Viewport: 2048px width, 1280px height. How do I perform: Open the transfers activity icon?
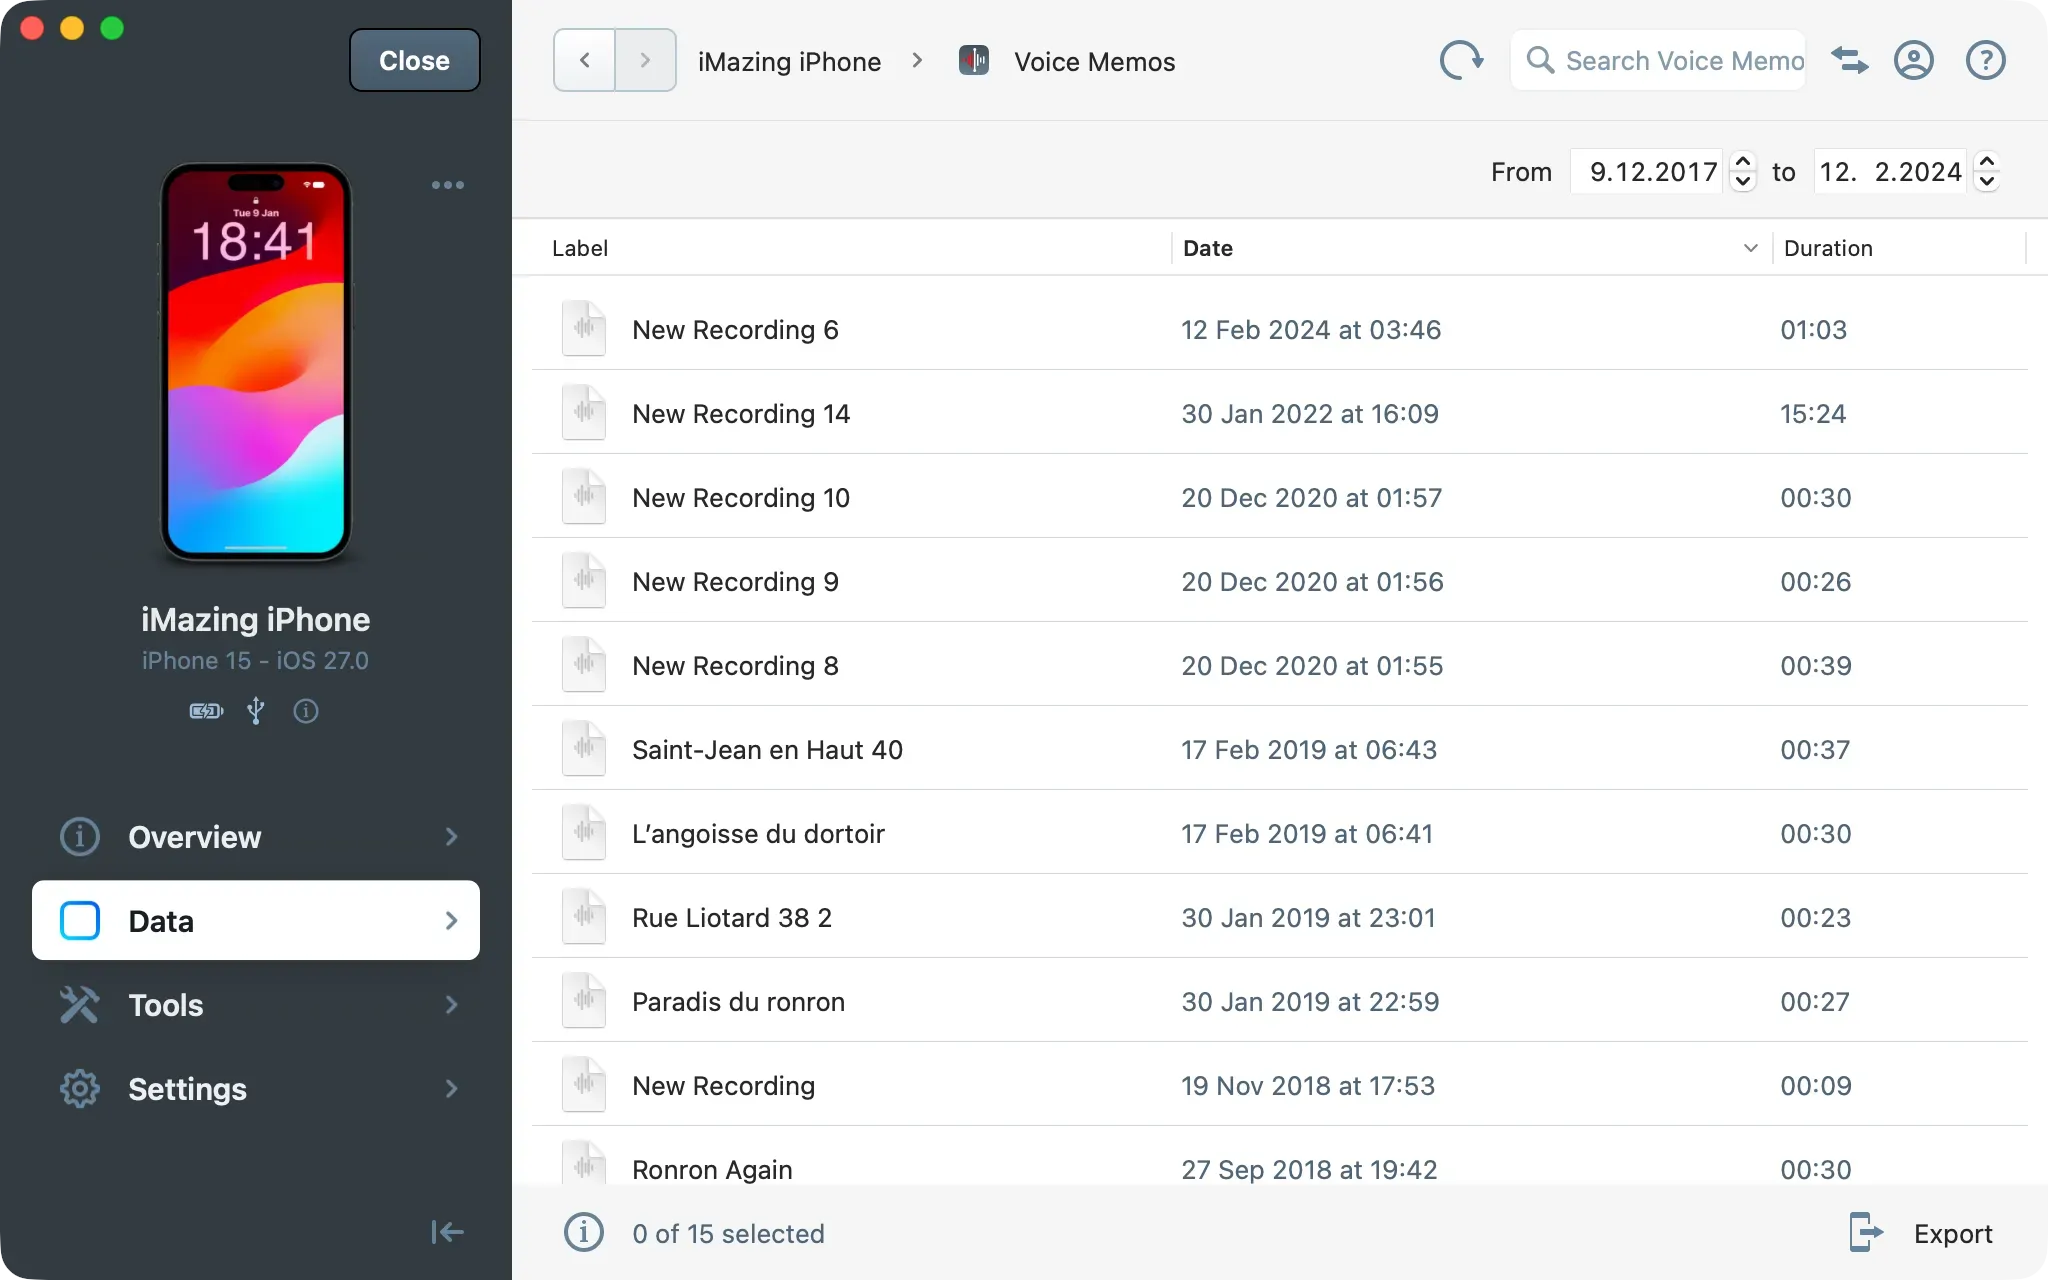(1849, 60)
